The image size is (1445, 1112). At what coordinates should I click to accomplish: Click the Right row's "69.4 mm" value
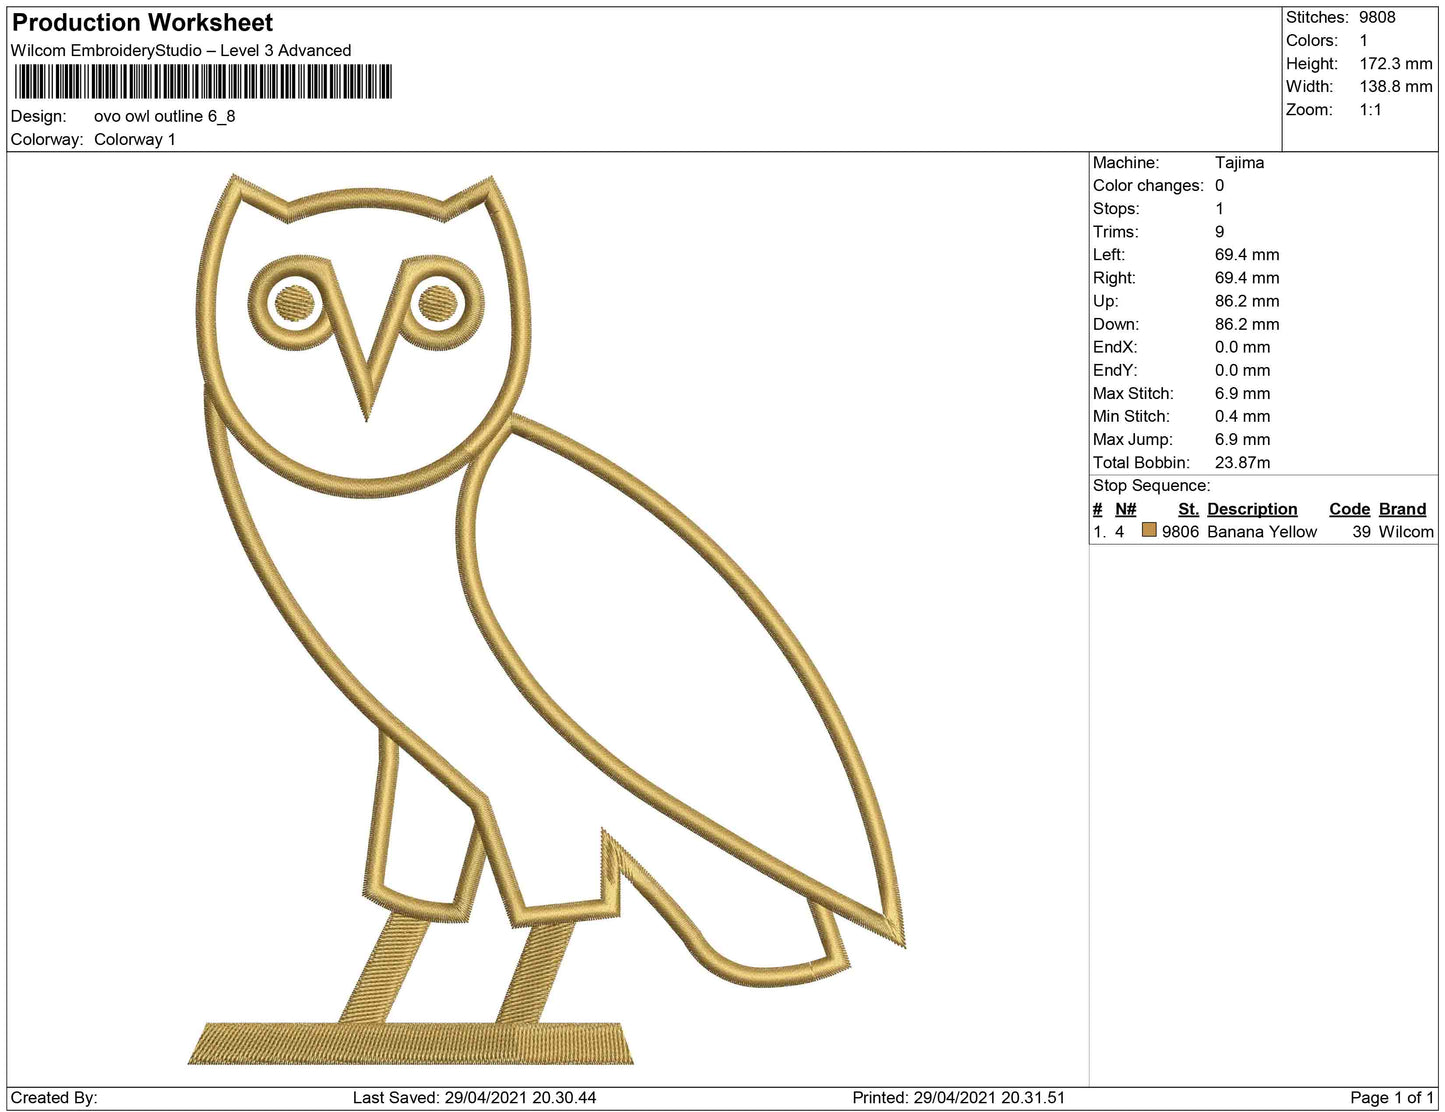coord(1247,277)
